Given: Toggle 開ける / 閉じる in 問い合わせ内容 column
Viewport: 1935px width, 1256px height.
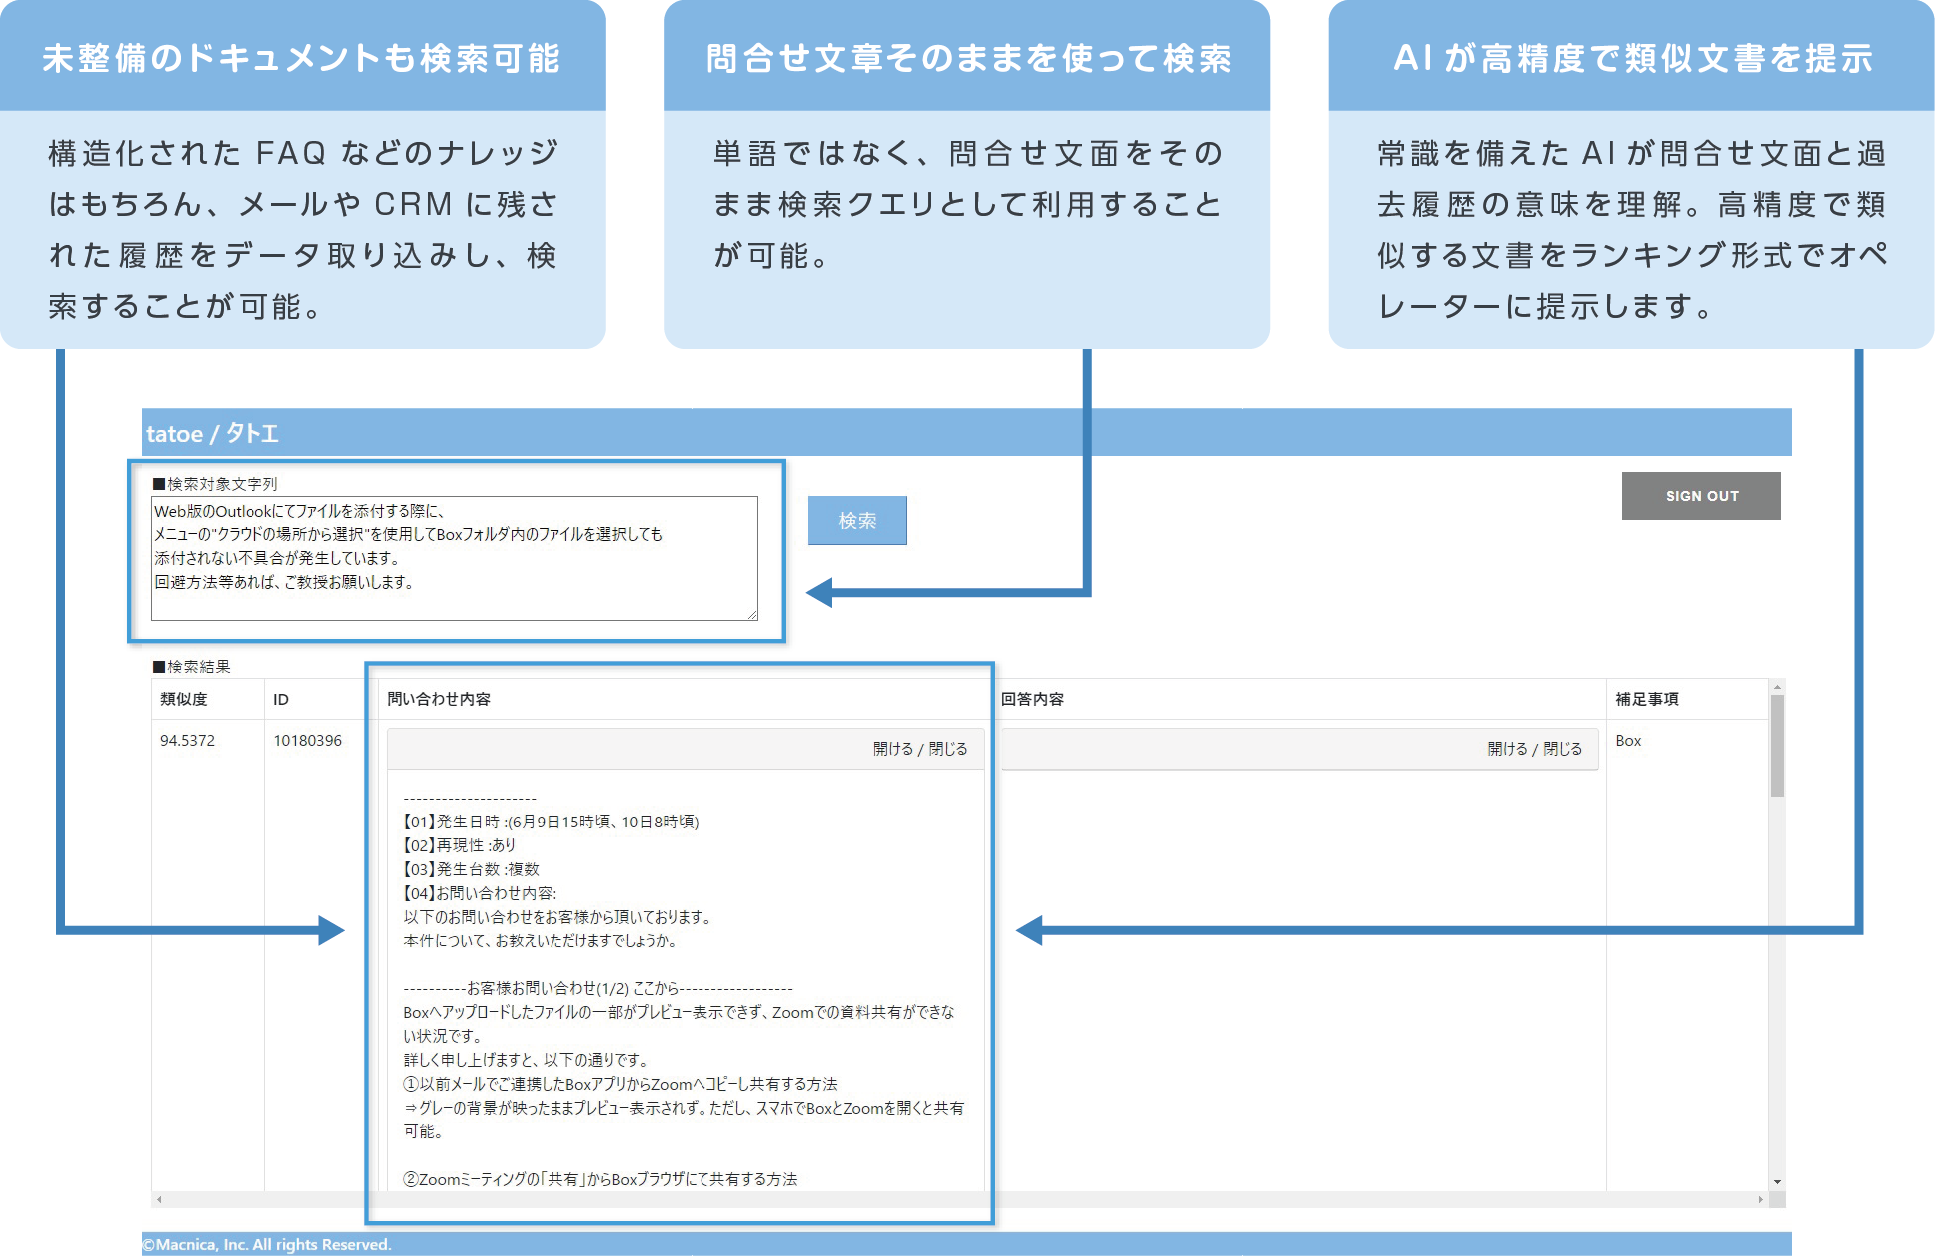Looking at the screenshot, I should pyautogui.click(x=919, y=749).
